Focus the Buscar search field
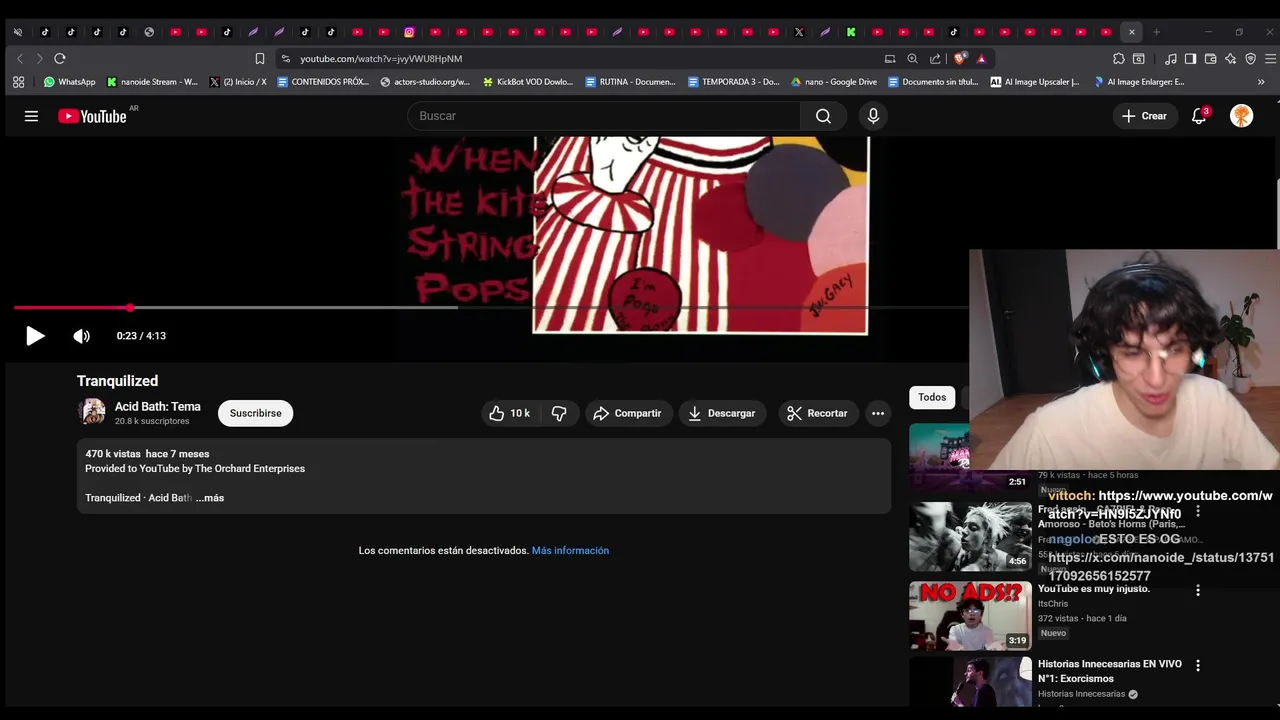The width and height of the screenshot is (1280, 720). pos(603,116)
